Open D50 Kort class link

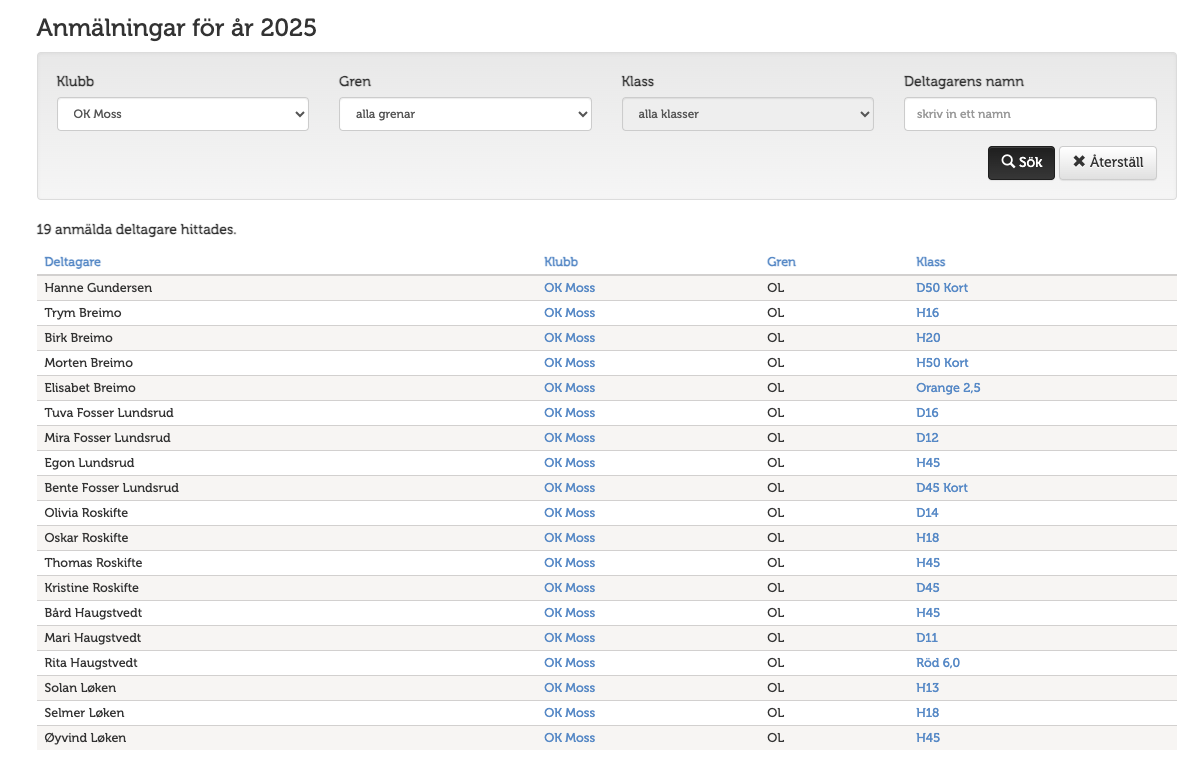coord(941,288)
